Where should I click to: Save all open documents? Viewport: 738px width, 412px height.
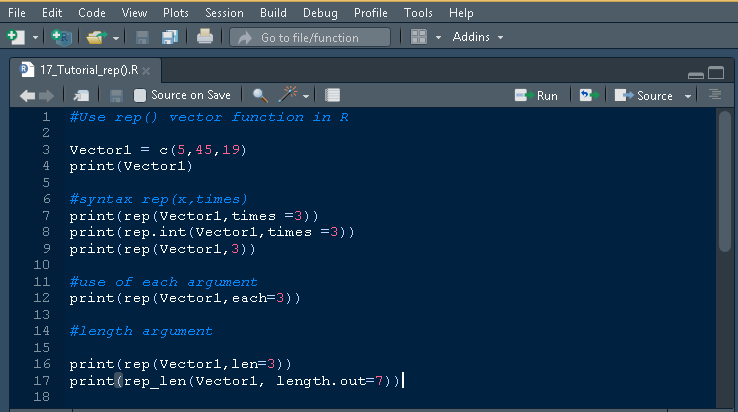click(169, 37)
